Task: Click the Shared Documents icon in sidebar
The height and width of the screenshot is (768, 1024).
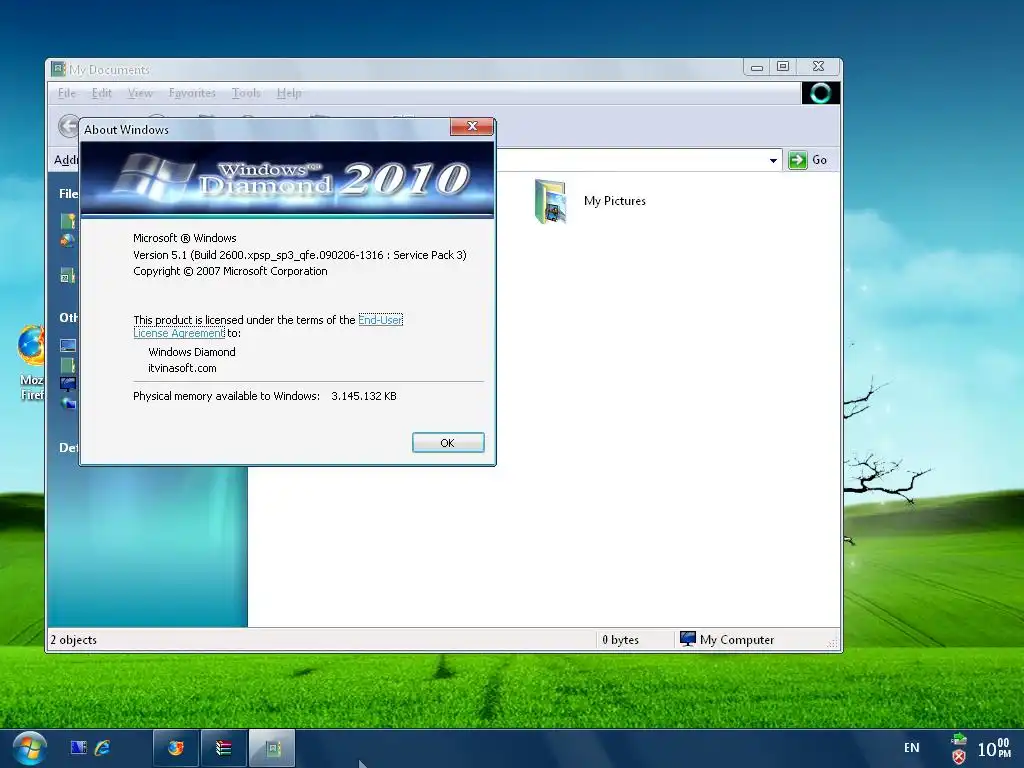Action: [68, 365]
